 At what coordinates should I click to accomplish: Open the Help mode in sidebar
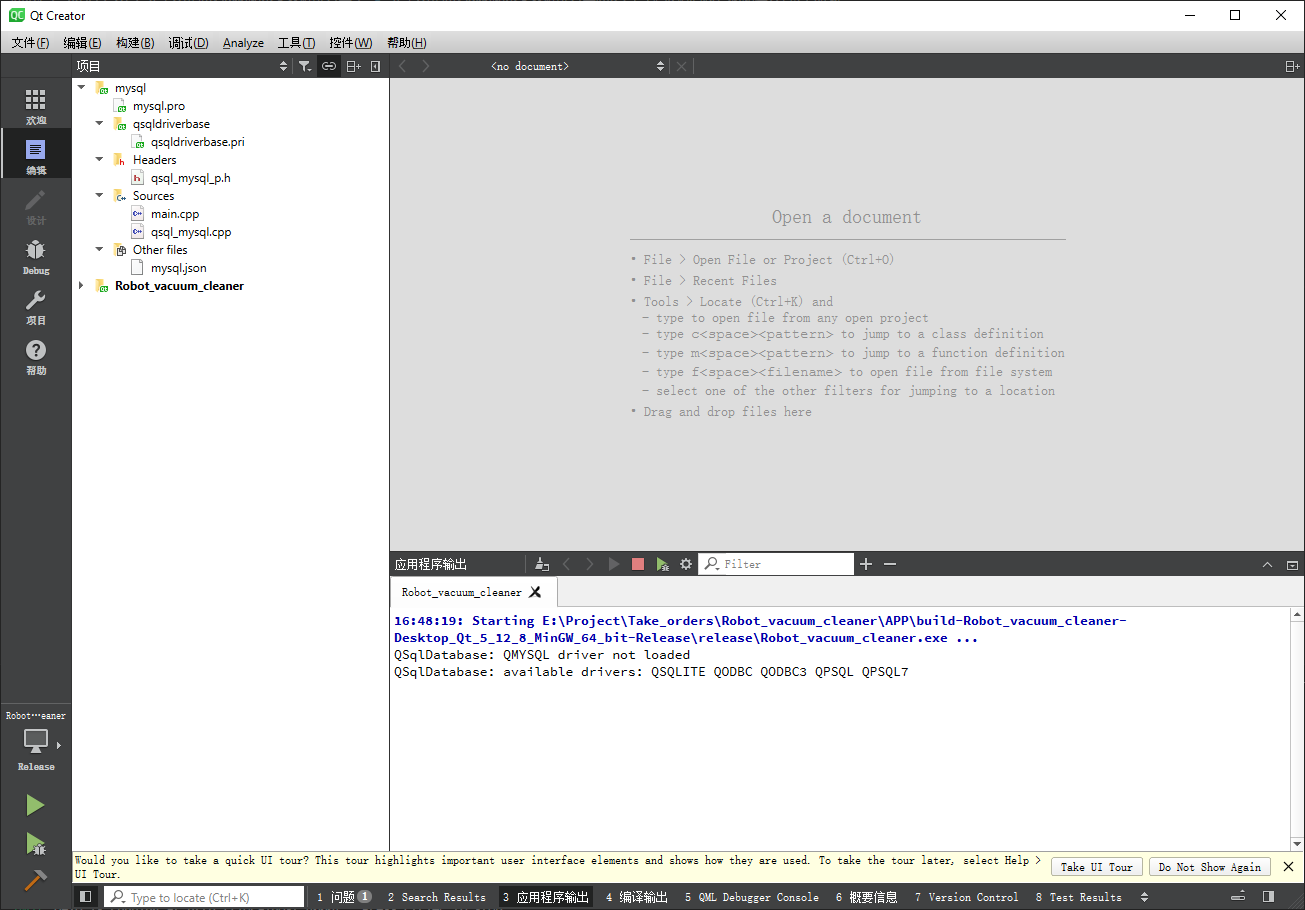(x=36, y=356)
